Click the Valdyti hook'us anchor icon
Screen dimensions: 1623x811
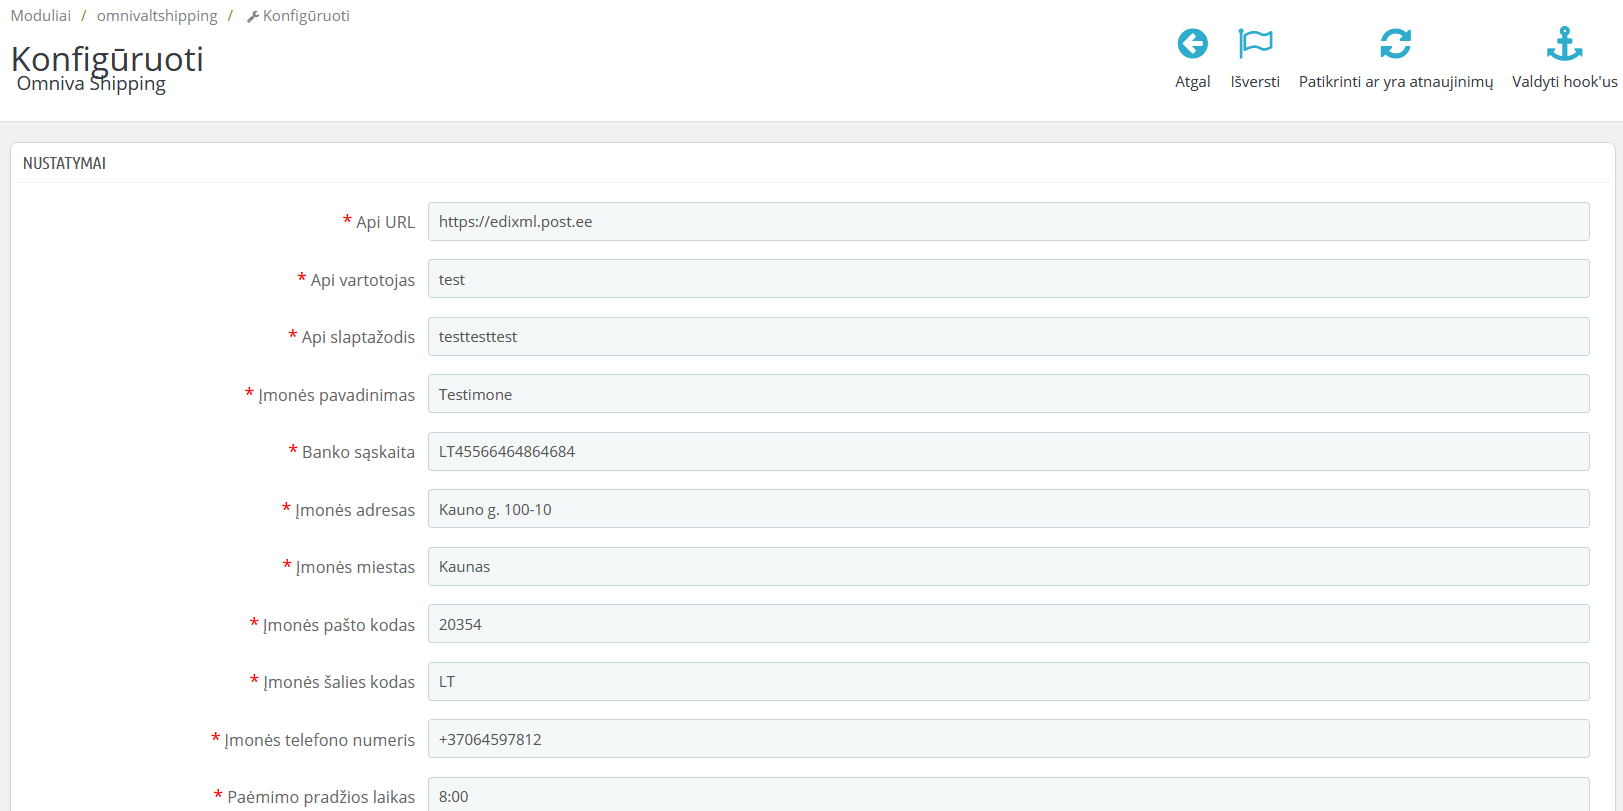(1564, 44)
